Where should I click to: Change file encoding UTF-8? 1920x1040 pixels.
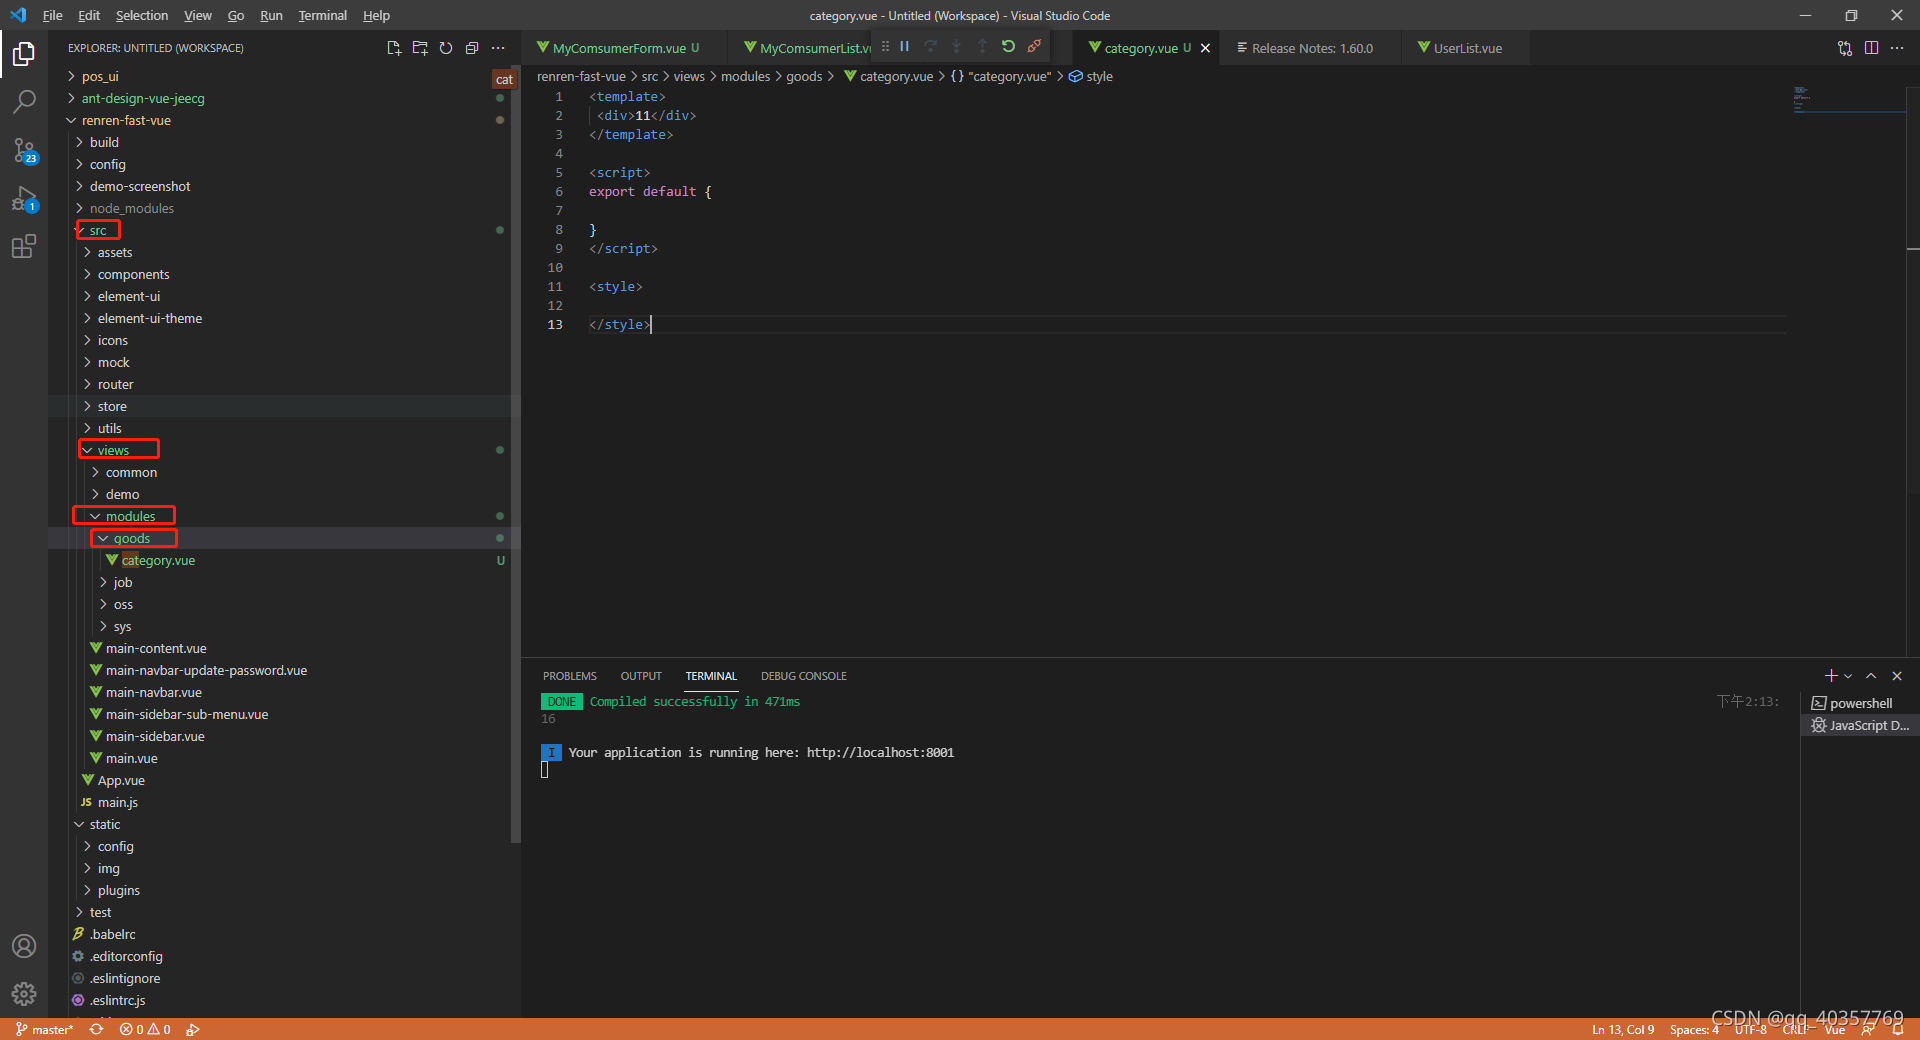click(x=1751, y=1029)
